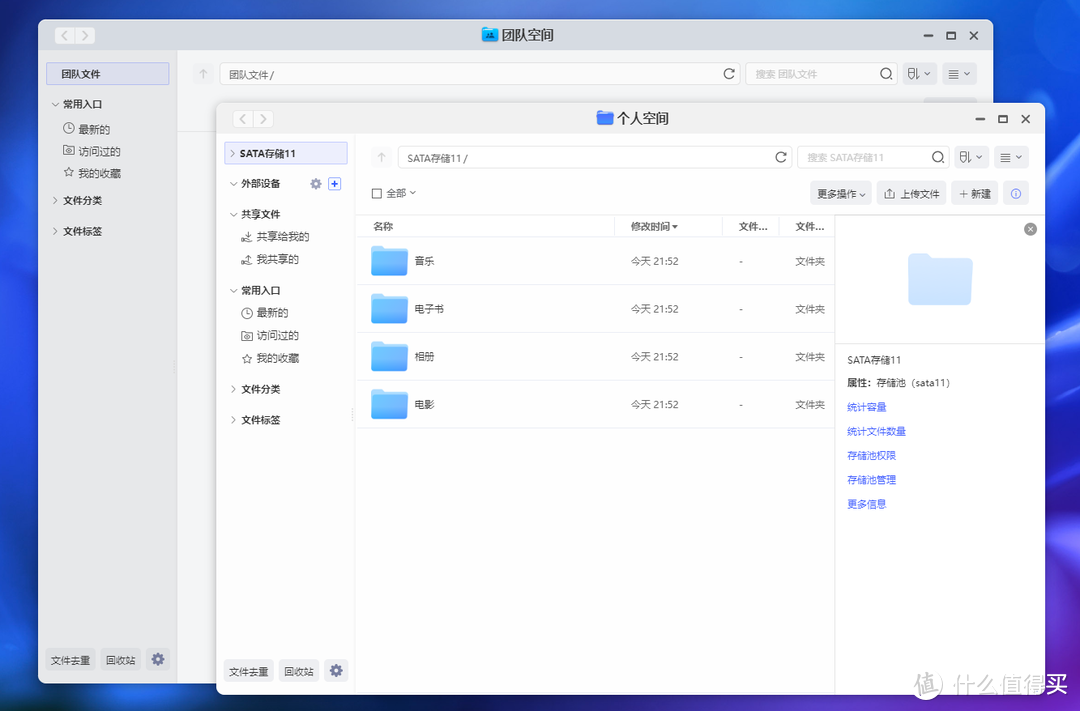Open the settings gear next to 外部设备
Screen dimensions: 1080x711
pyautogui.click(x=316, y=184)
